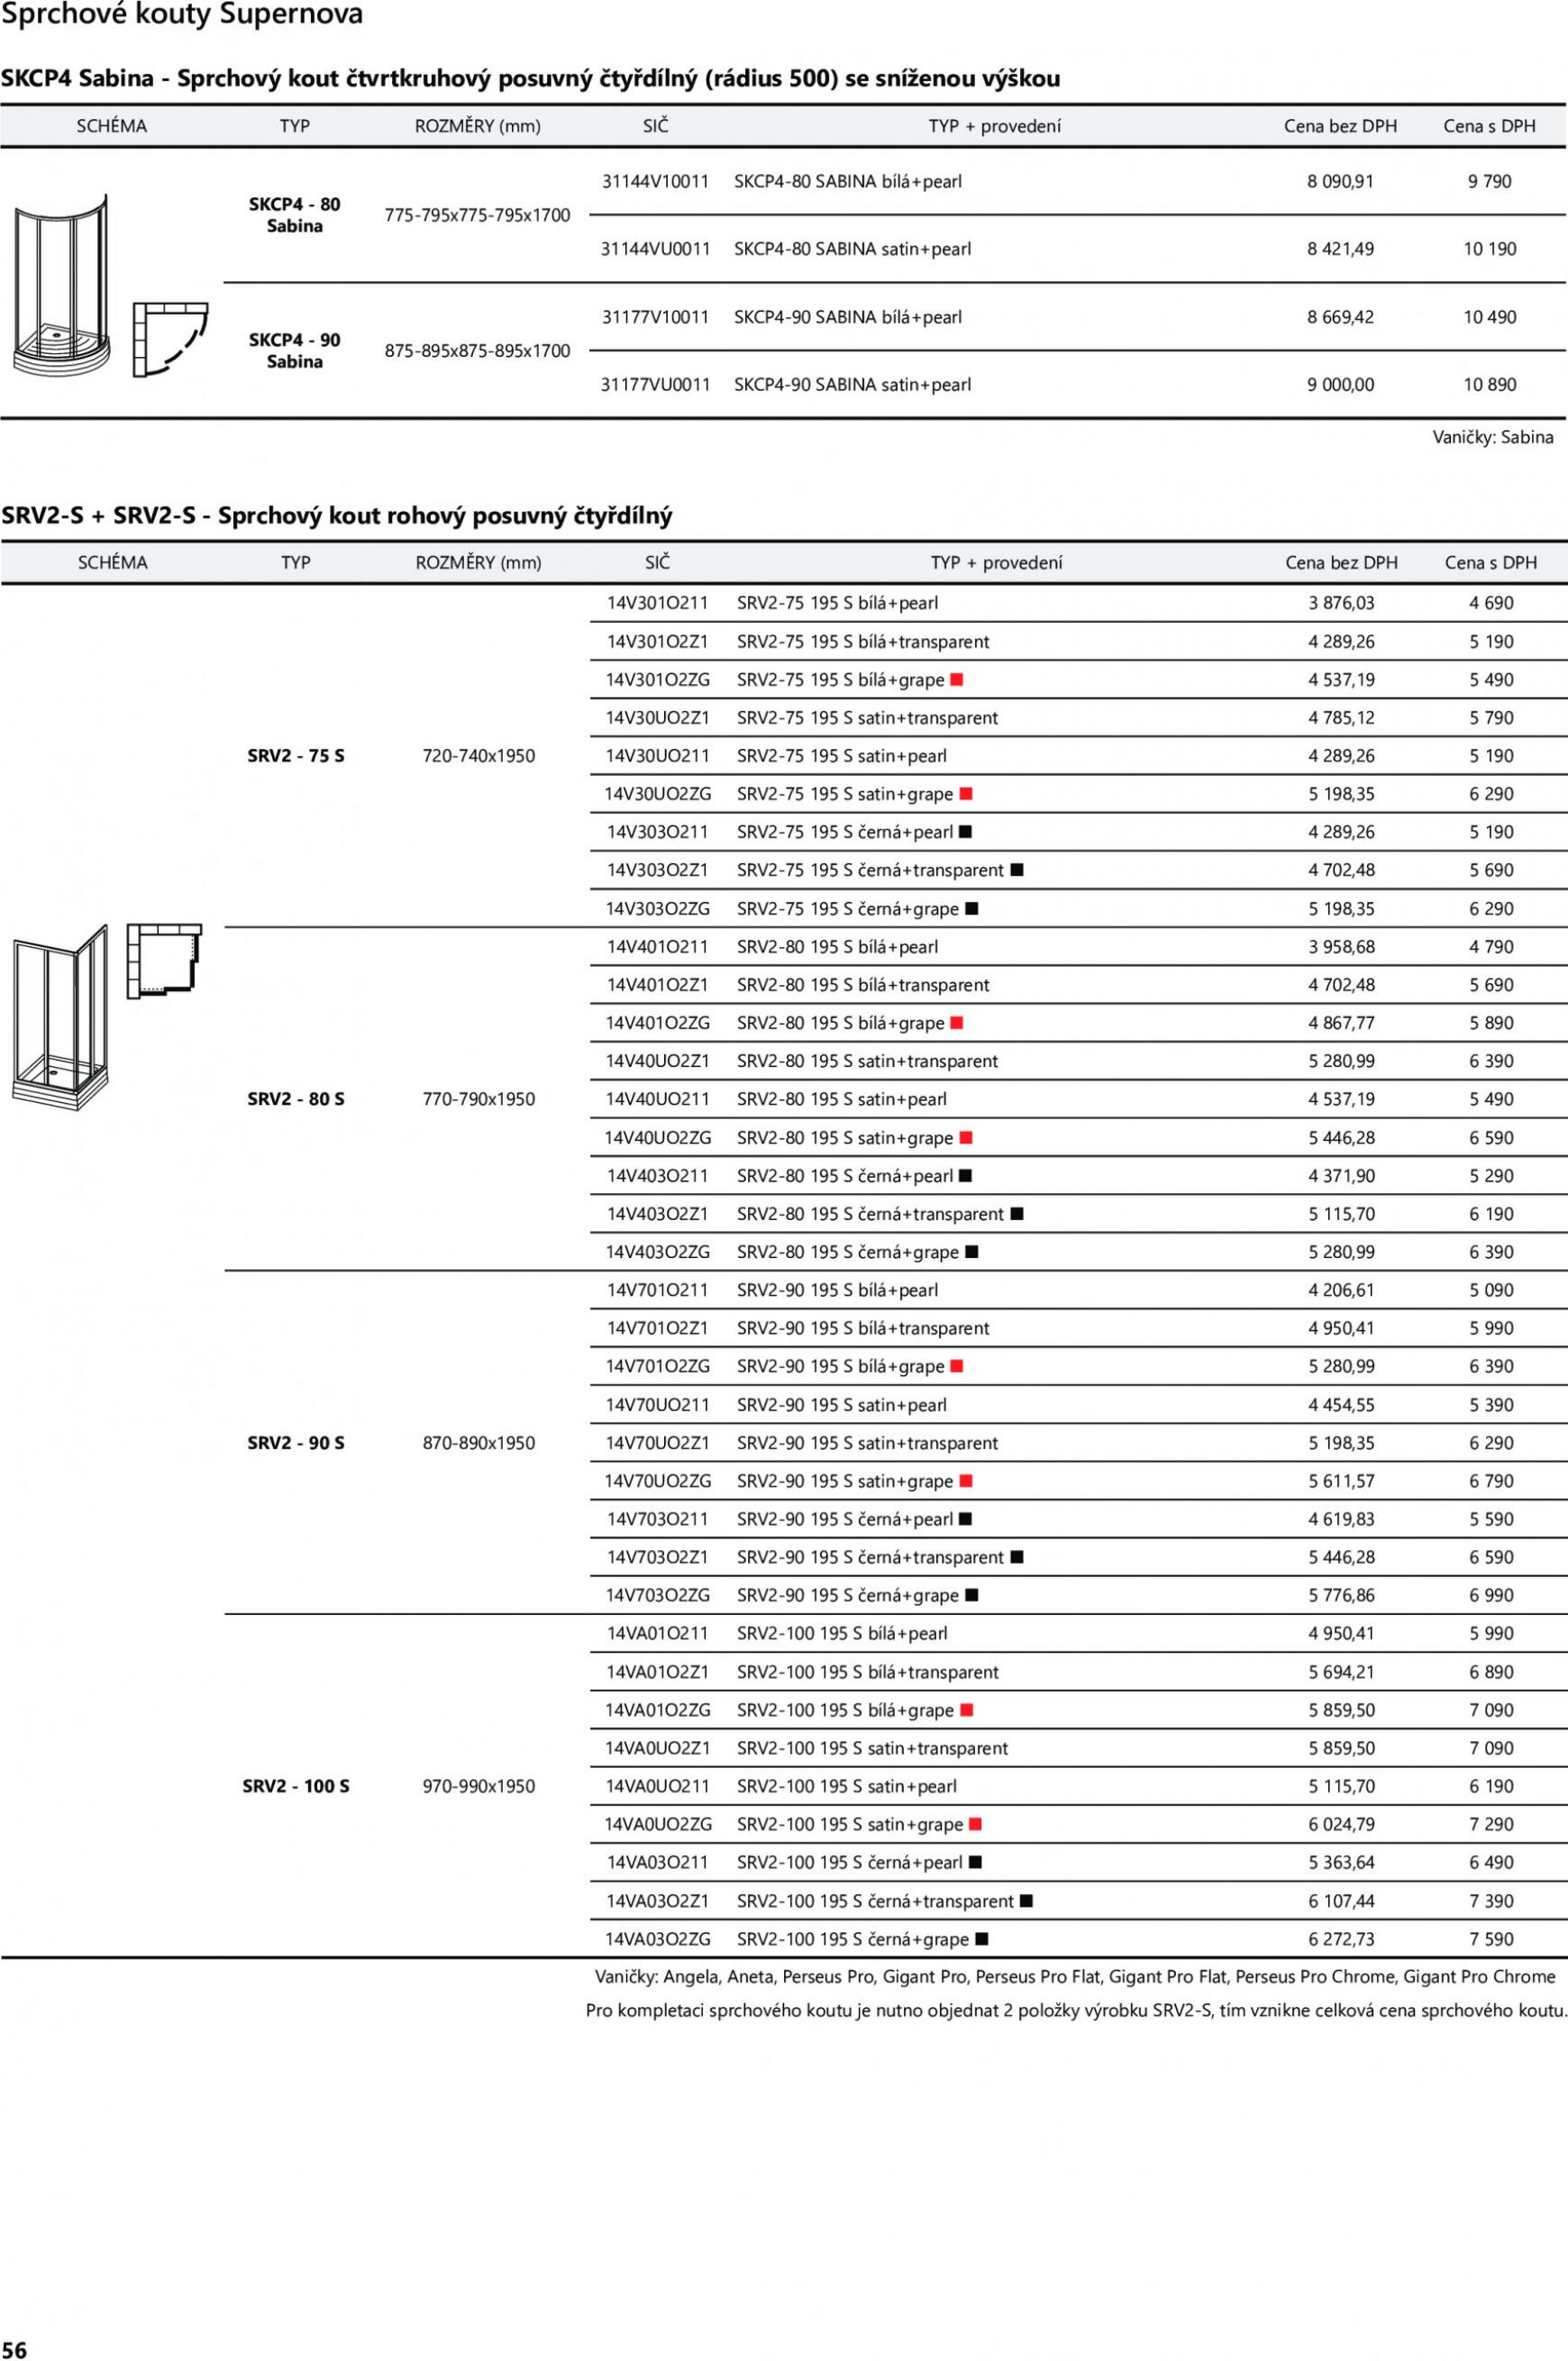Viewport: 1568px width, 2361px height.
Task: Click red square next to SRV2-75 satin+grape
Action: tap(965, 794)
